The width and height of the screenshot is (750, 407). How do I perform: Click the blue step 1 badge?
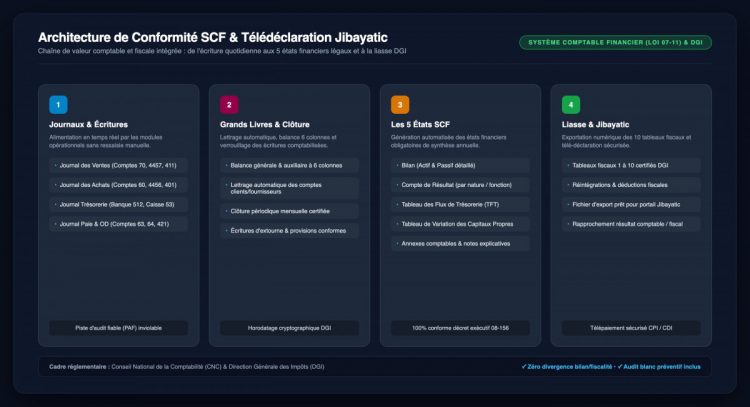(x=58, y=105)
